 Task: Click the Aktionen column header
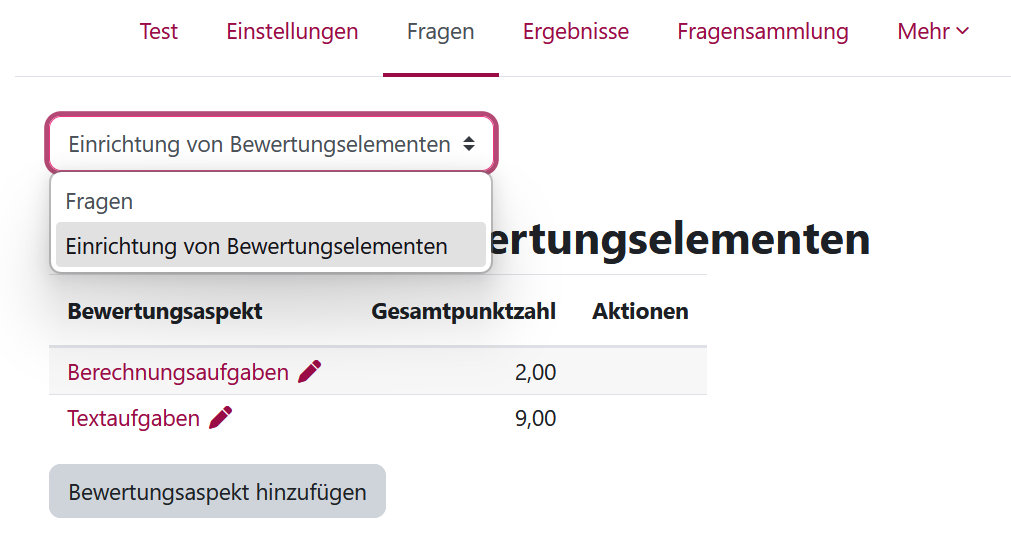[640, 311]
